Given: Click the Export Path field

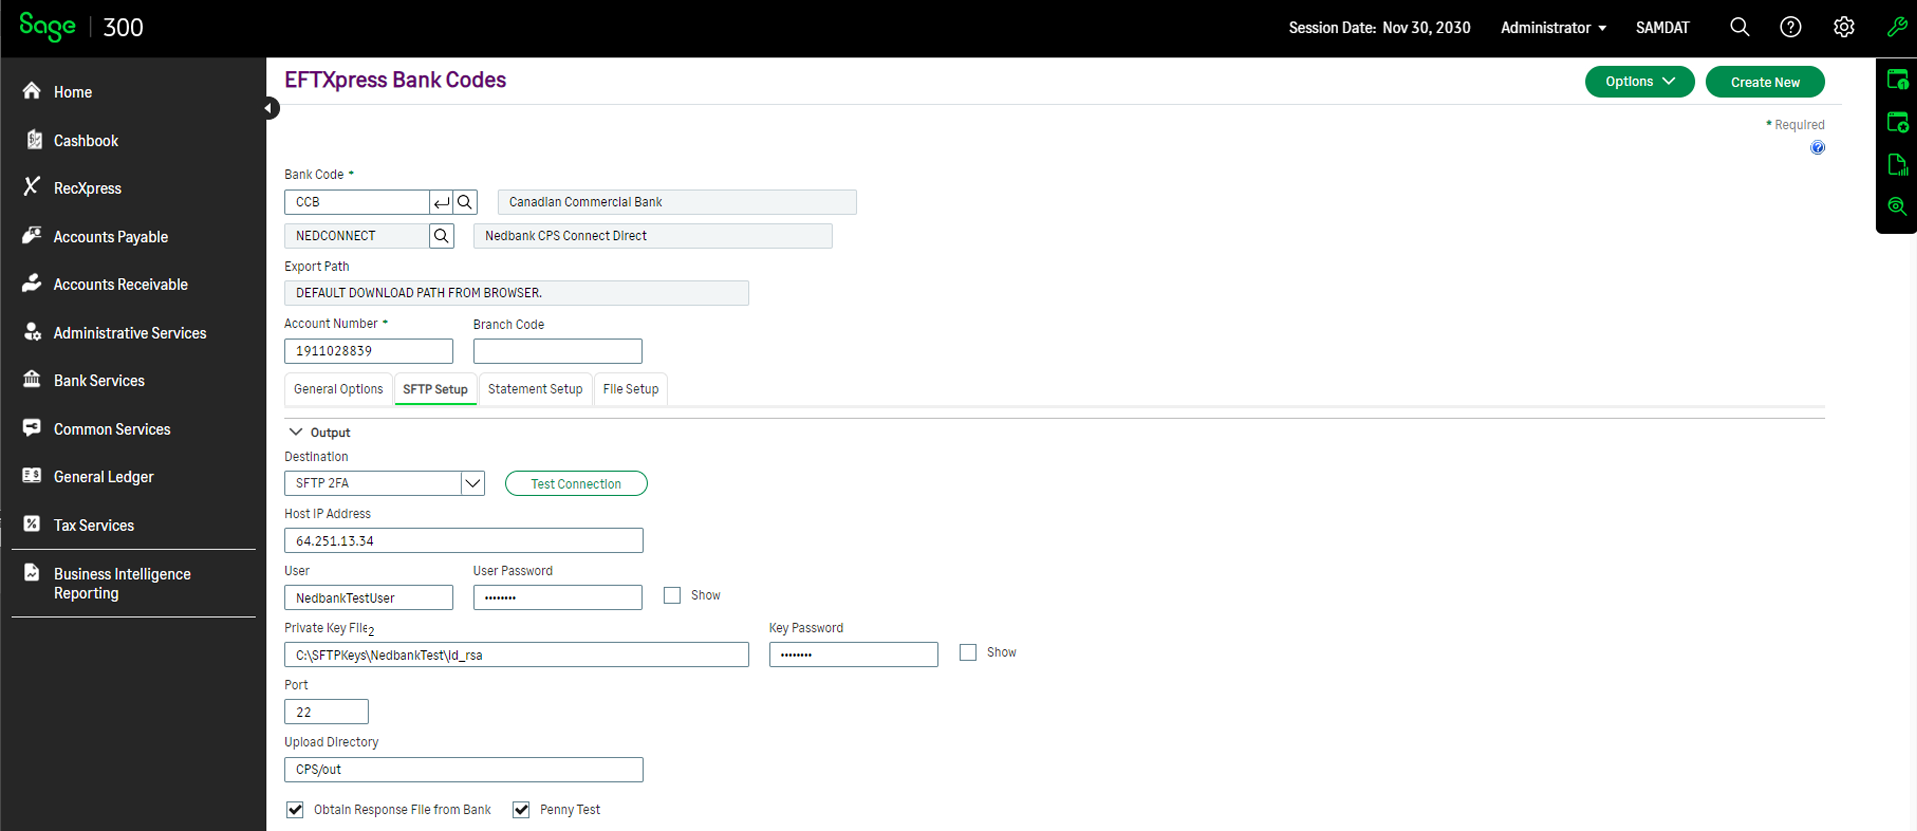Looking at the screenshot, I should point(517,293).
